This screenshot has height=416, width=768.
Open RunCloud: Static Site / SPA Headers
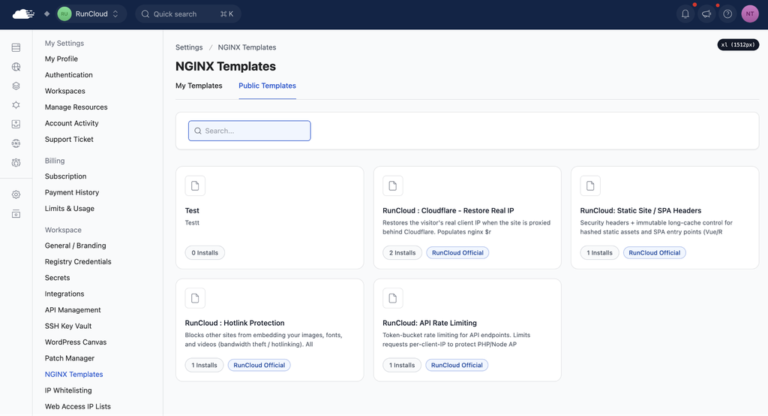tap(641, 211)
